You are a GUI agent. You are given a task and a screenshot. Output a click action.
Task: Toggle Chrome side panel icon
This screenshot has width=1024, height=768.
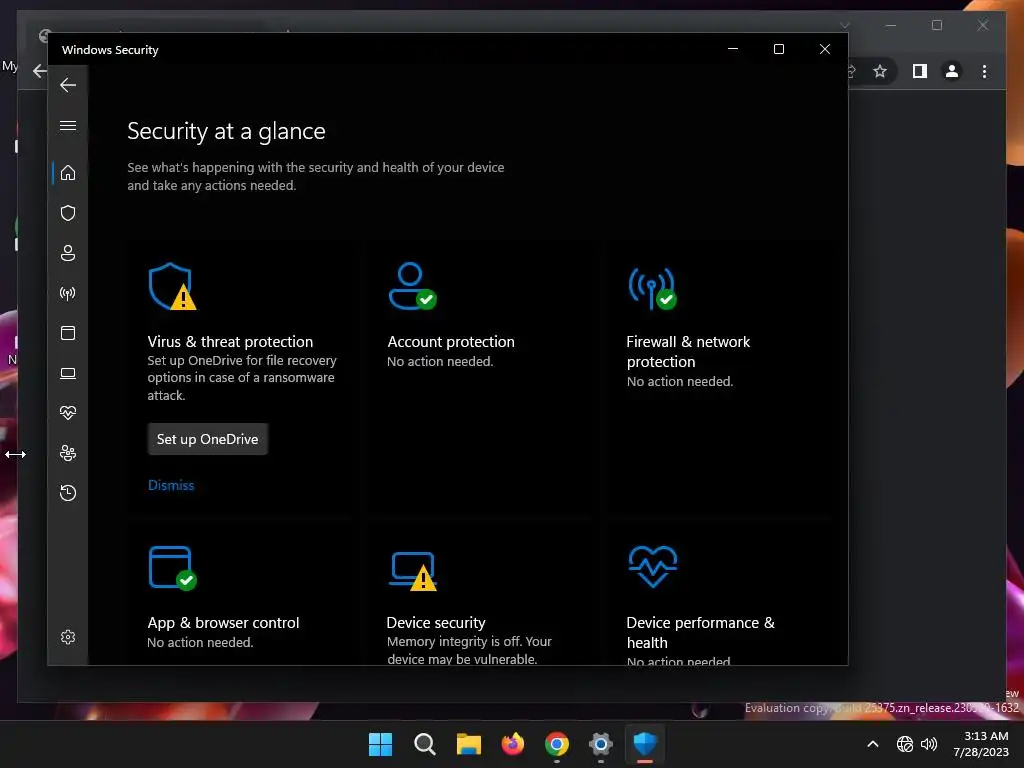click(x=920, y=71)
